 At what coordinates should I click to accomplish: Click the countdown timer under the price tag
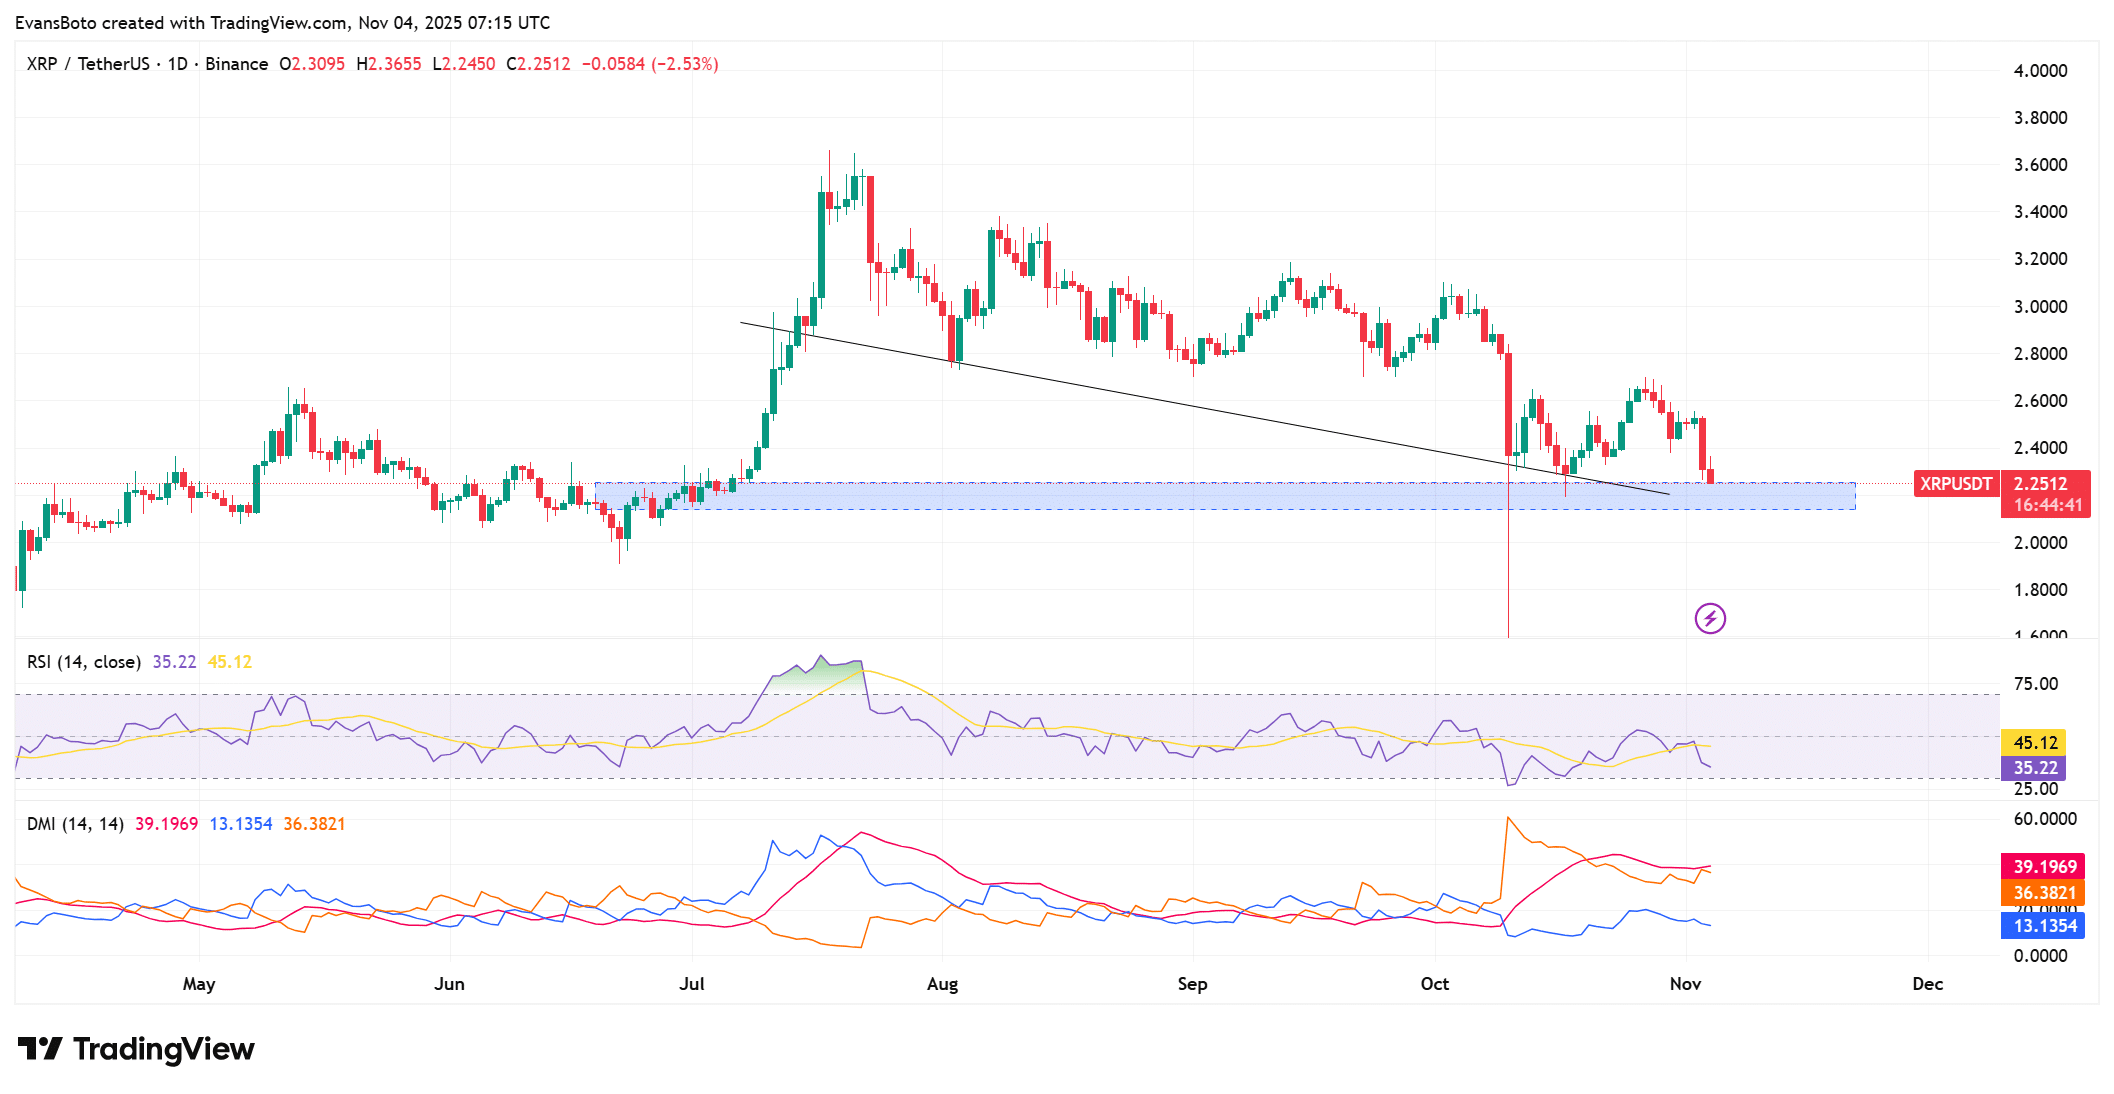2046,508
